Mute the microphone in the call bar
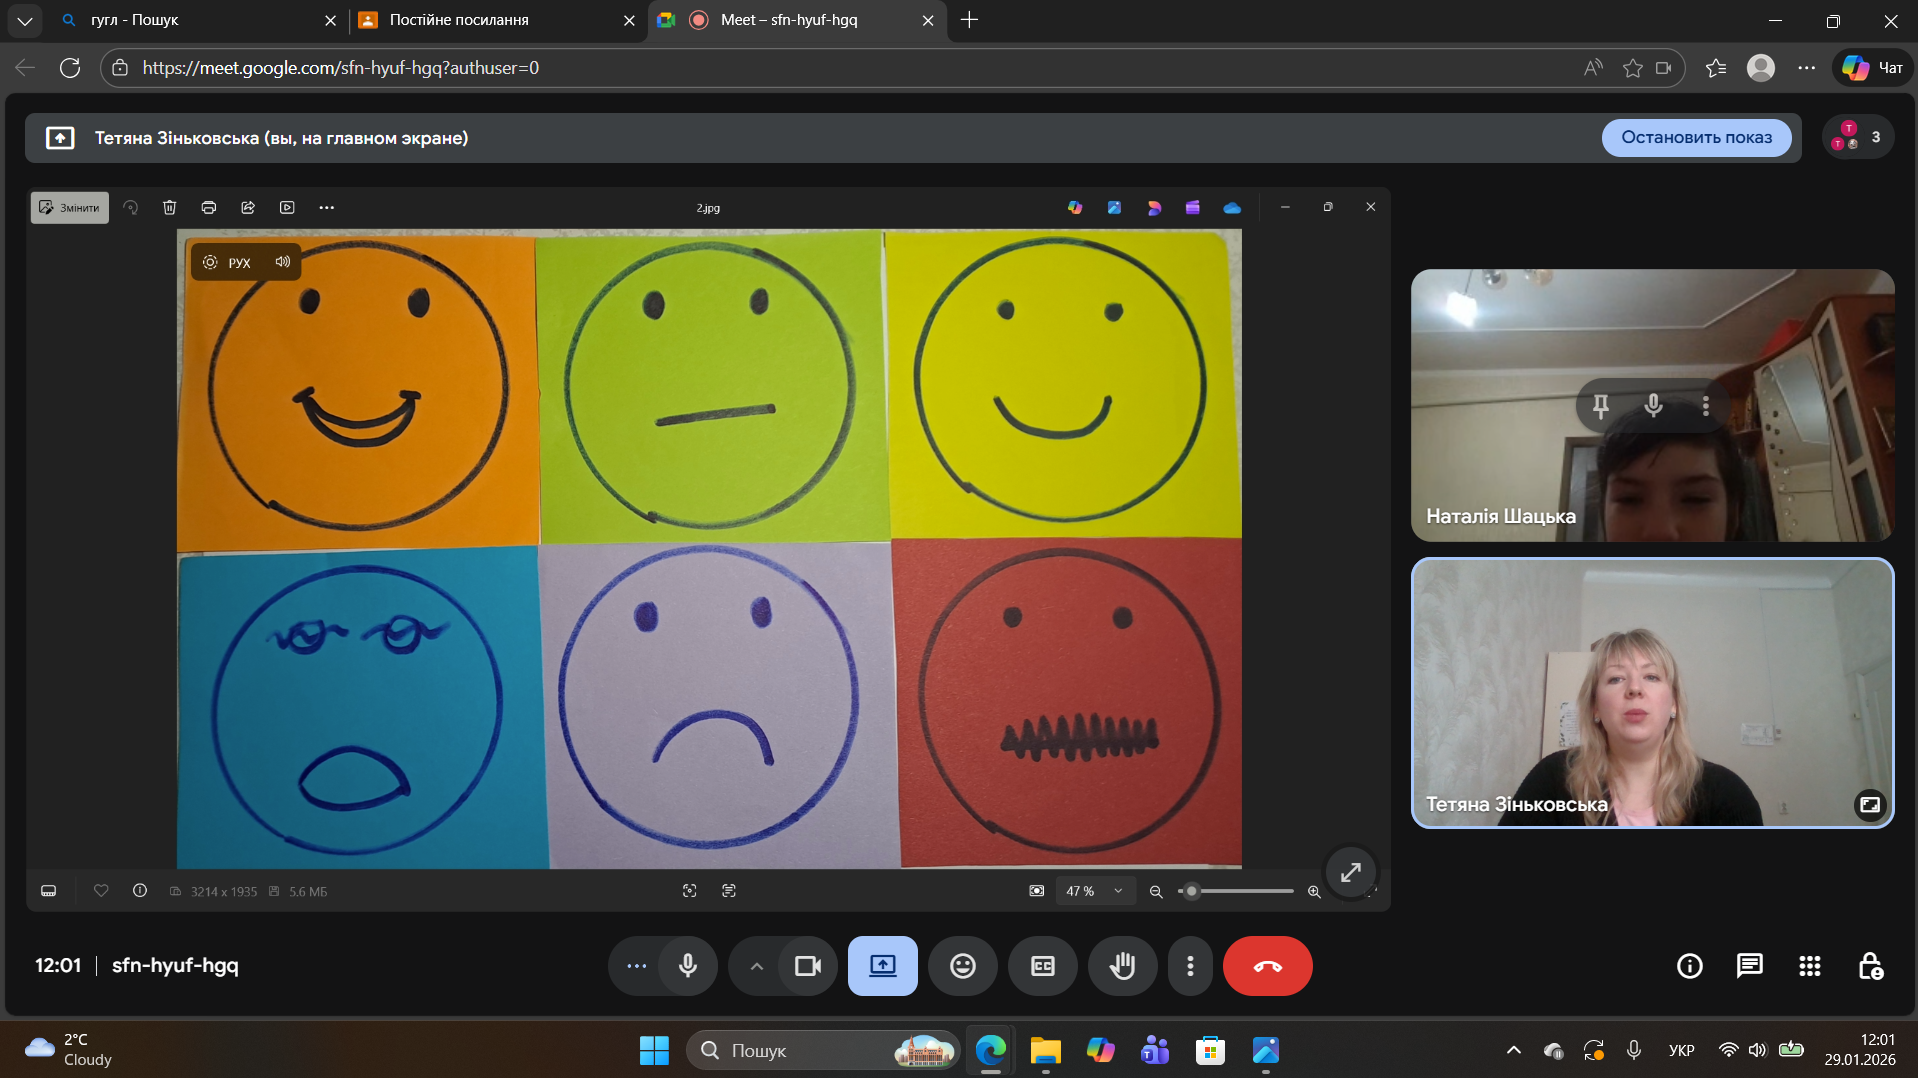This screenshot has height=1078, width=1918. pos(688,966)
